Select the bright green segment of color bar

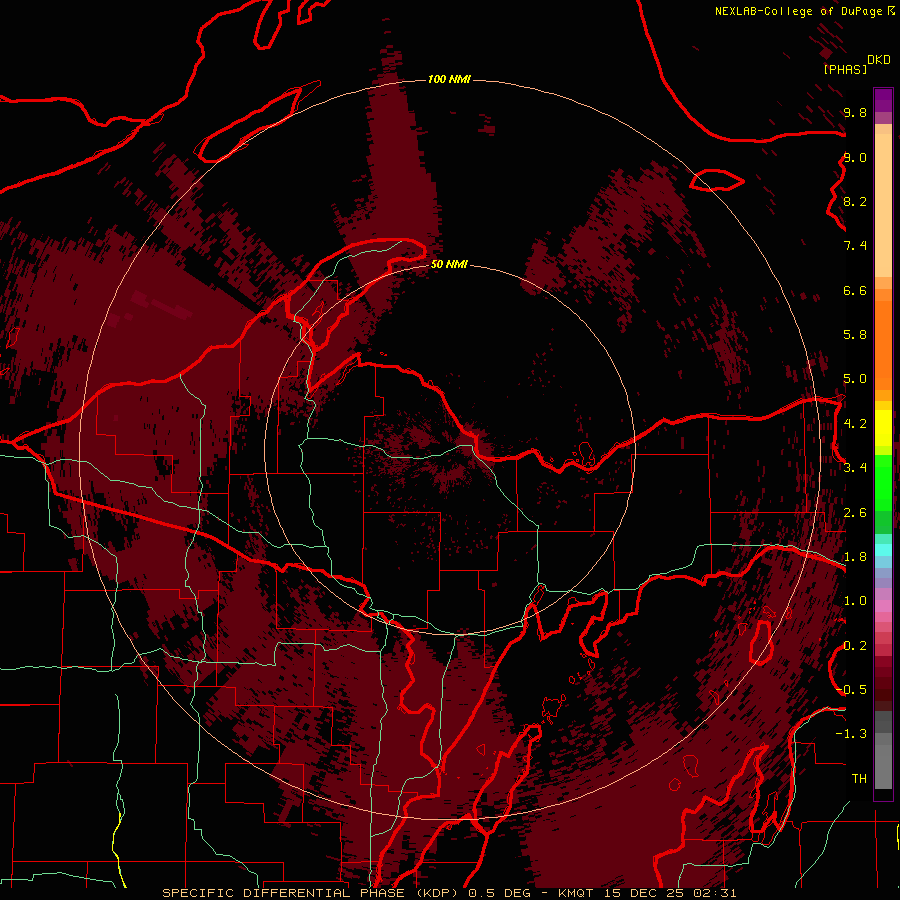point(883,482)
